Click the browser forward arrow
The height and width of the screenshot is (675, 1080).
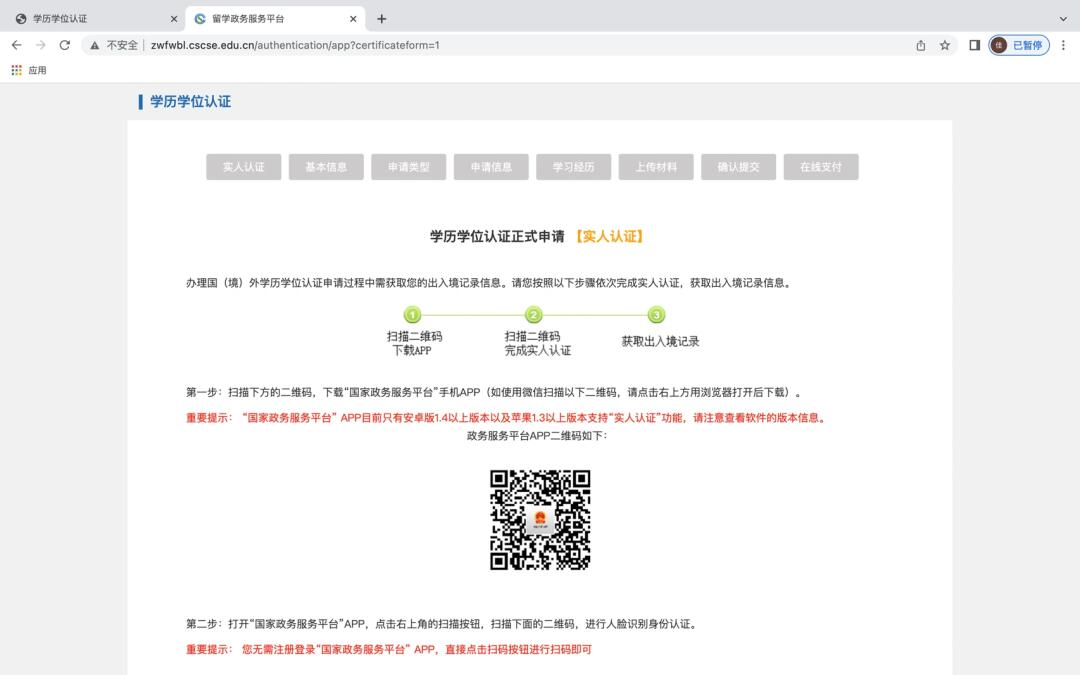coord(41,45)
